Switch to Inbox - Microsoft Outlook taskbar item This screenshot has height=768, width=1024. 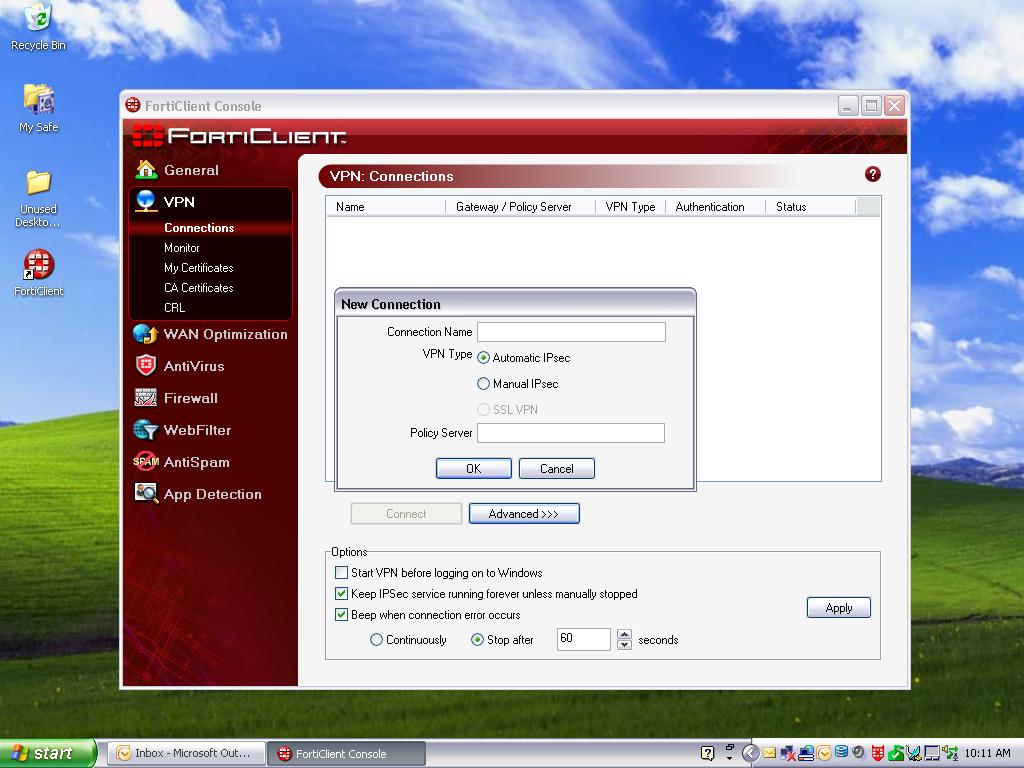(x=187, y=753)
